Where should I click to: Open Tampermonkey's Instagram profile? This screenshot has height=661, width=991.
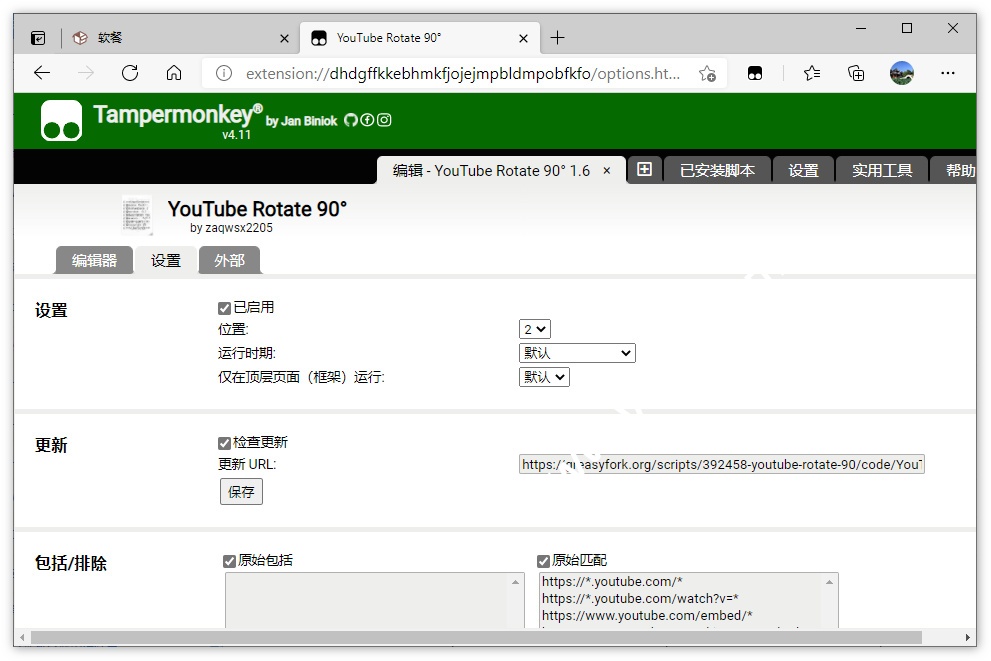(384, 119)
